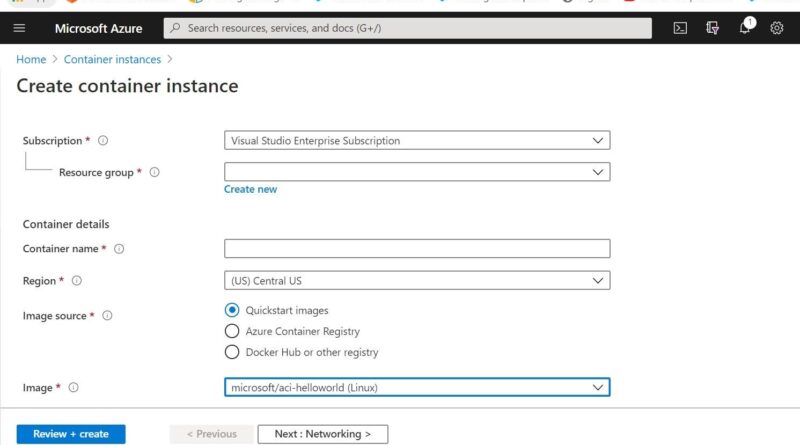Image resolution: width=800 pixels, height=445 pixels.
Task: Open the Region dropdown
Action: click(417, 281)
